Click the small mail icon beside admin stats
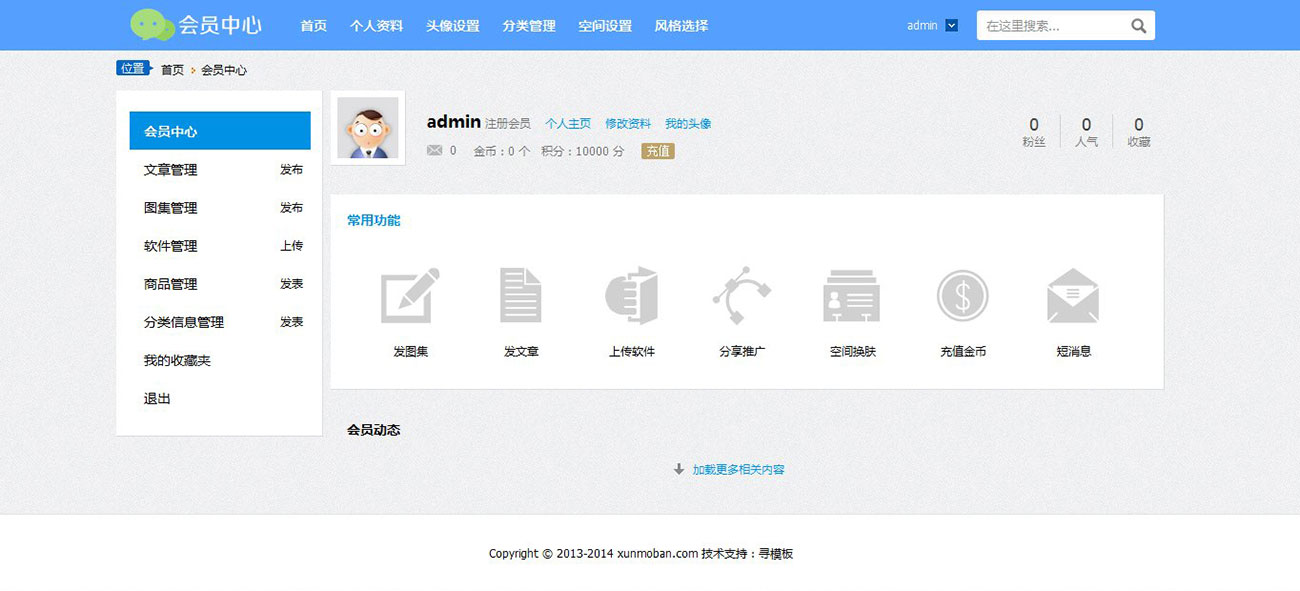1300x591 pixels. point(434,151)
